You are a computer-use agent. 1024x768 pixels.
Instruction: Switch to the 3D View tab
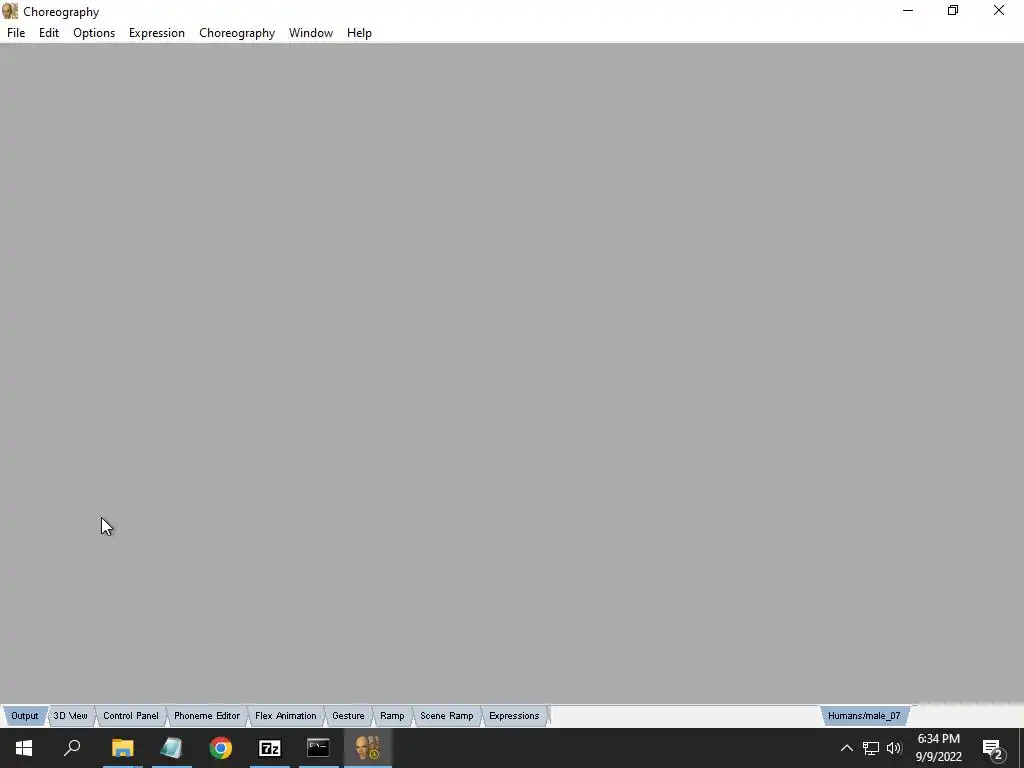[x=71, y=716]
